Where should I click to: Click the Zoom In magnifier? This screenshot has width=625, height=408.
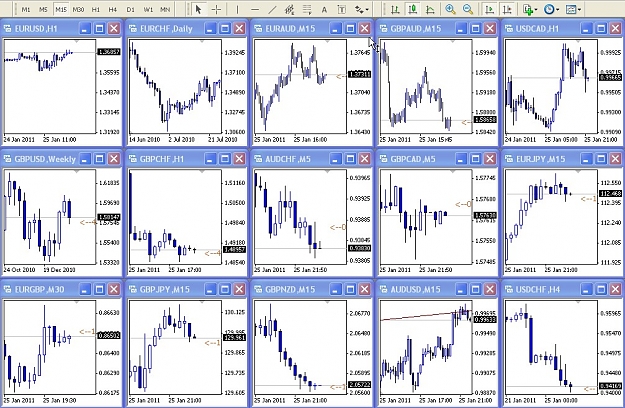(450, 9)
